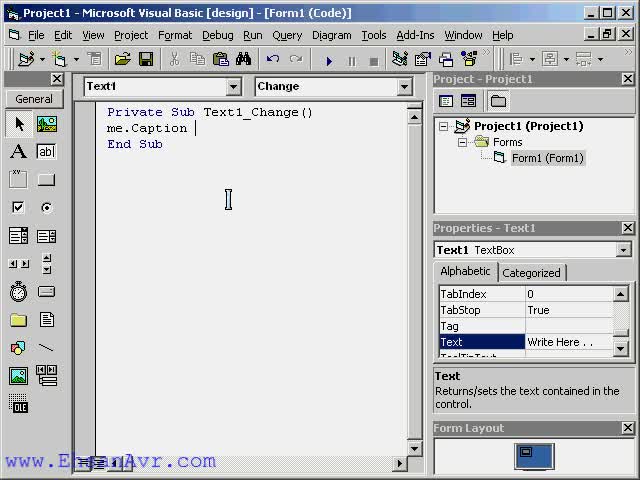Select the FileListBox control tool
This screenshot has height=480, width=640.
coord(47,320)
